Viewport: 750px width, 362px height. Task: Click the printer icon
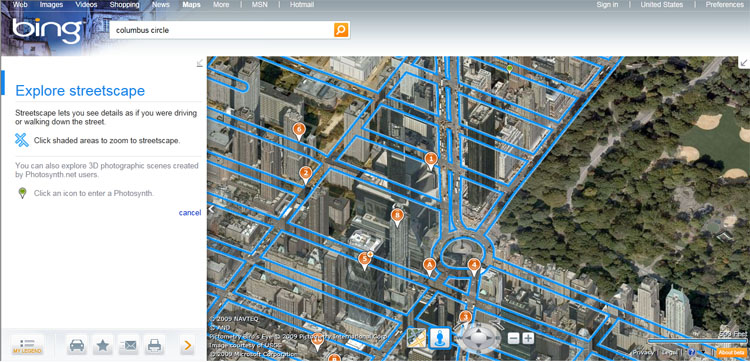coord(154,345)
